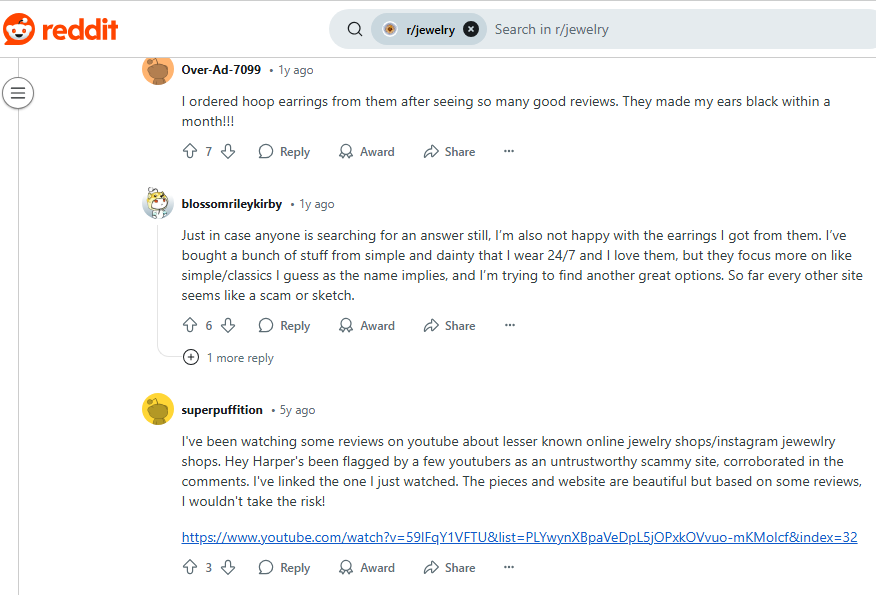Downvote Over-Ad-7099's comment
The image size is (876, 595).
click(228, 152)
